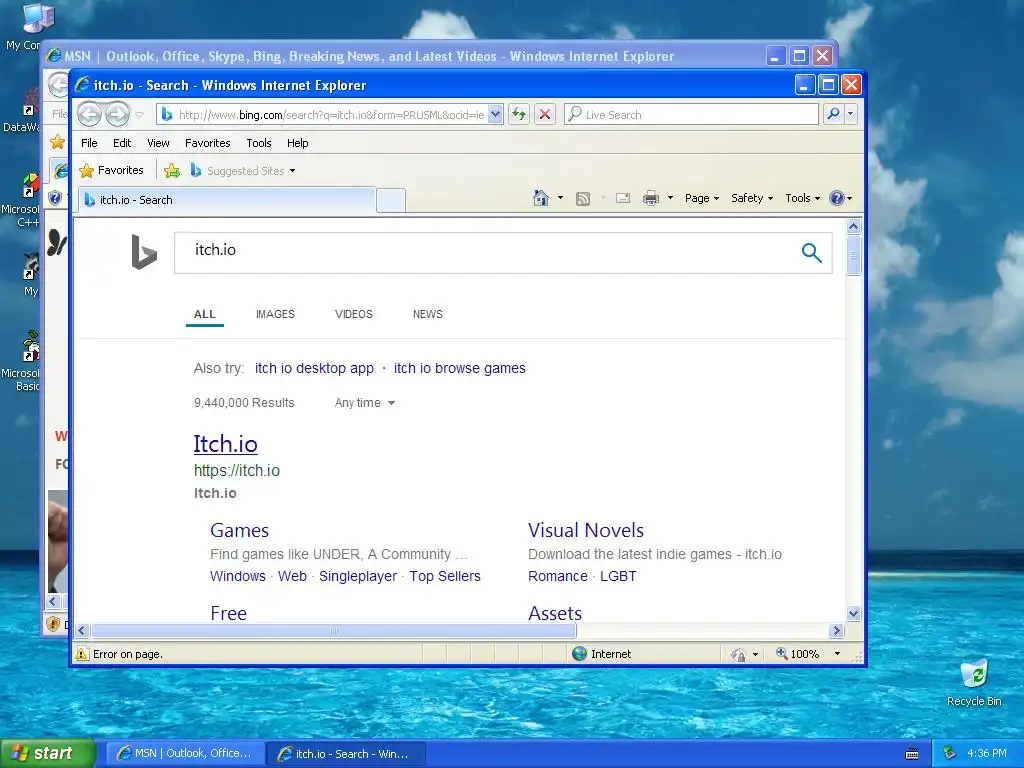Open the Tools menu in menu bar

[259, 143]
